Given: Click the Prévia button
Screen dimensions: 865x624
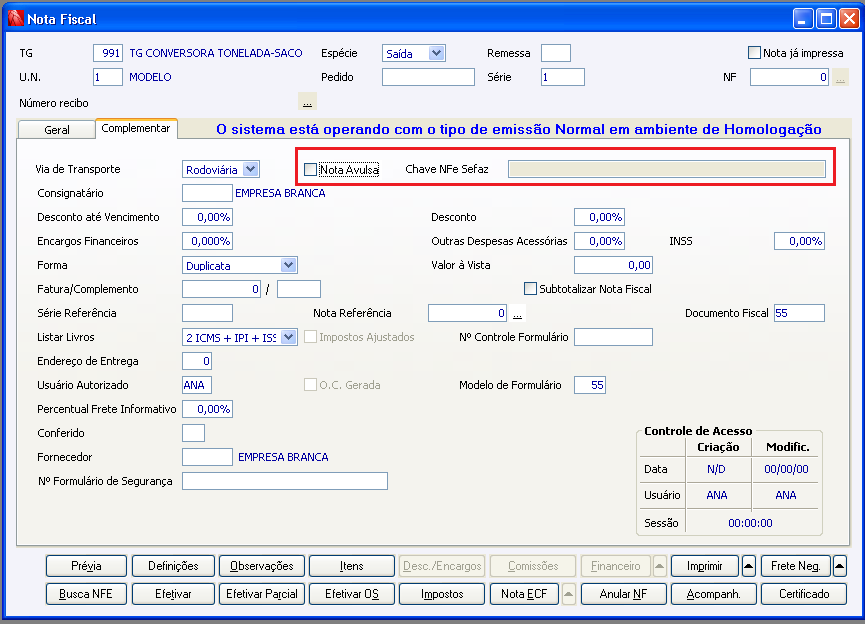Looking at the screenshot, I should click(87, 566).
